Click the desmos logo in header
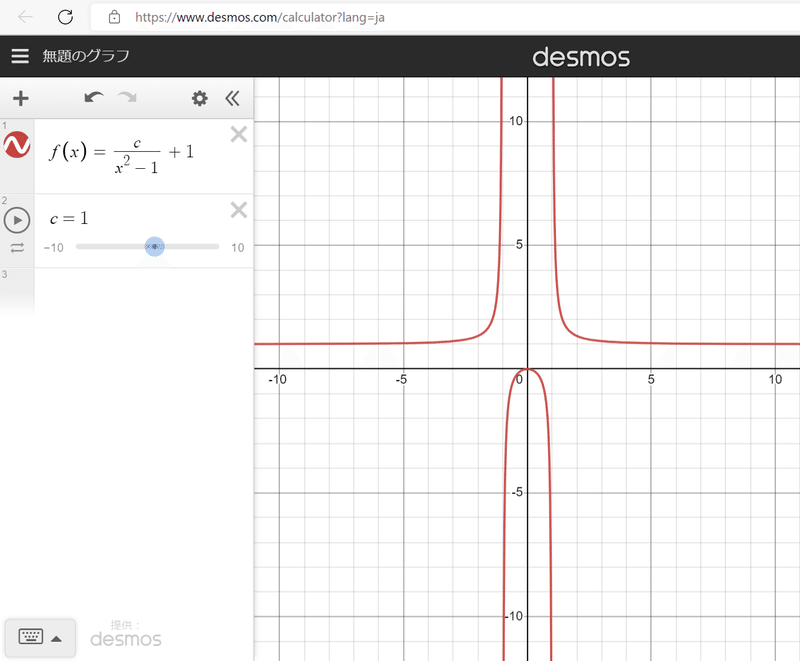This screenshot has height=661, width=800. click(581, 57)
